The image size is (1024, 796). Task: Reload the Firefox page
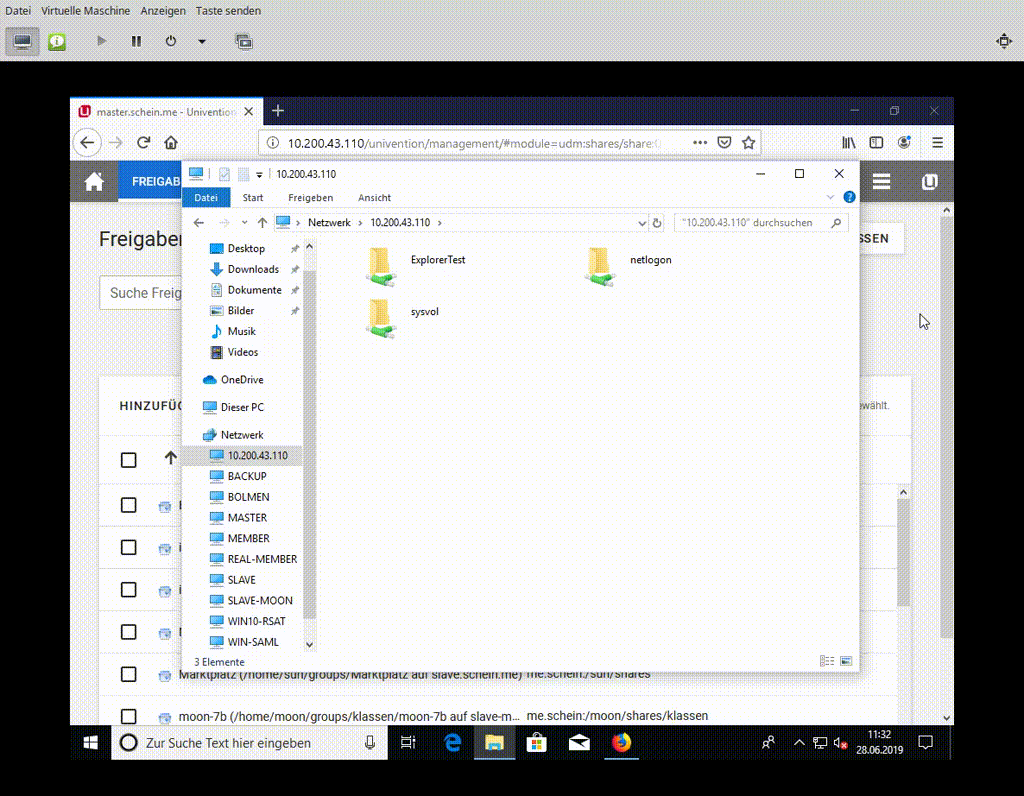[144, 142]
